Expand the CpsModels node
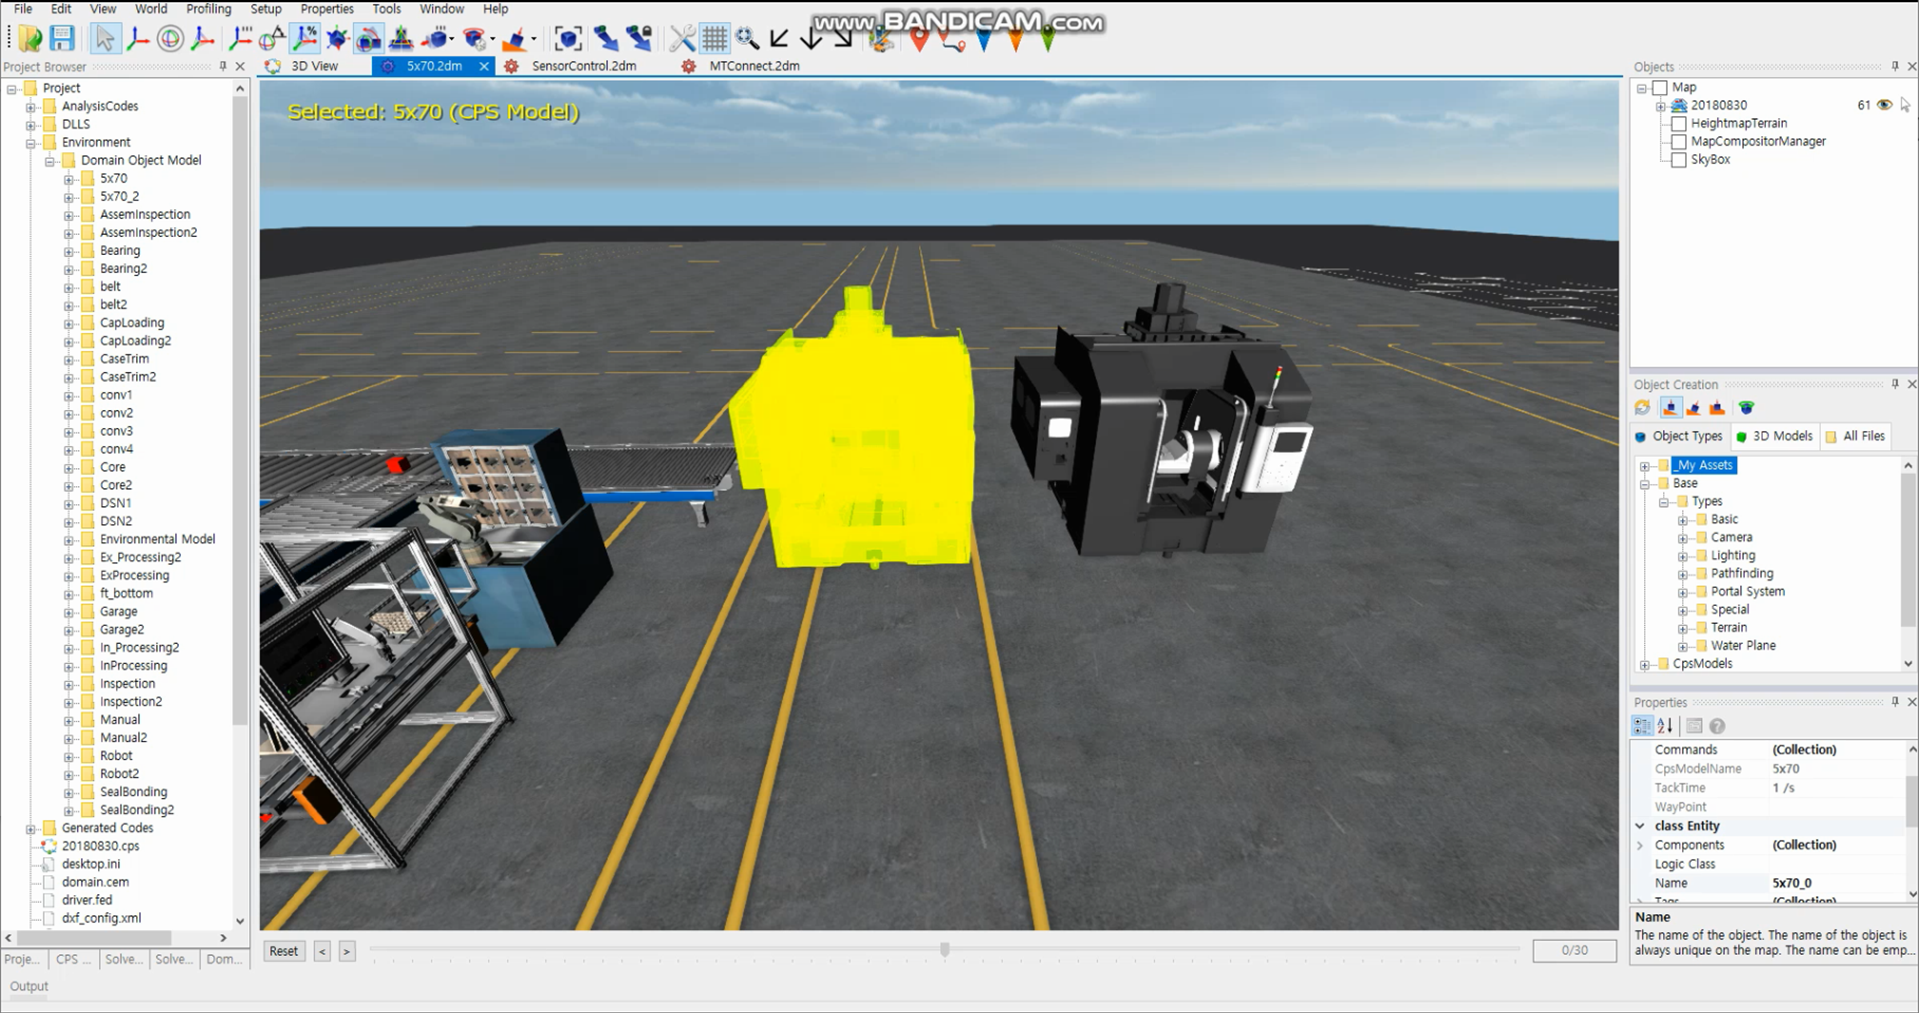This screenshot has height=1015, width=1921. 1645,665
